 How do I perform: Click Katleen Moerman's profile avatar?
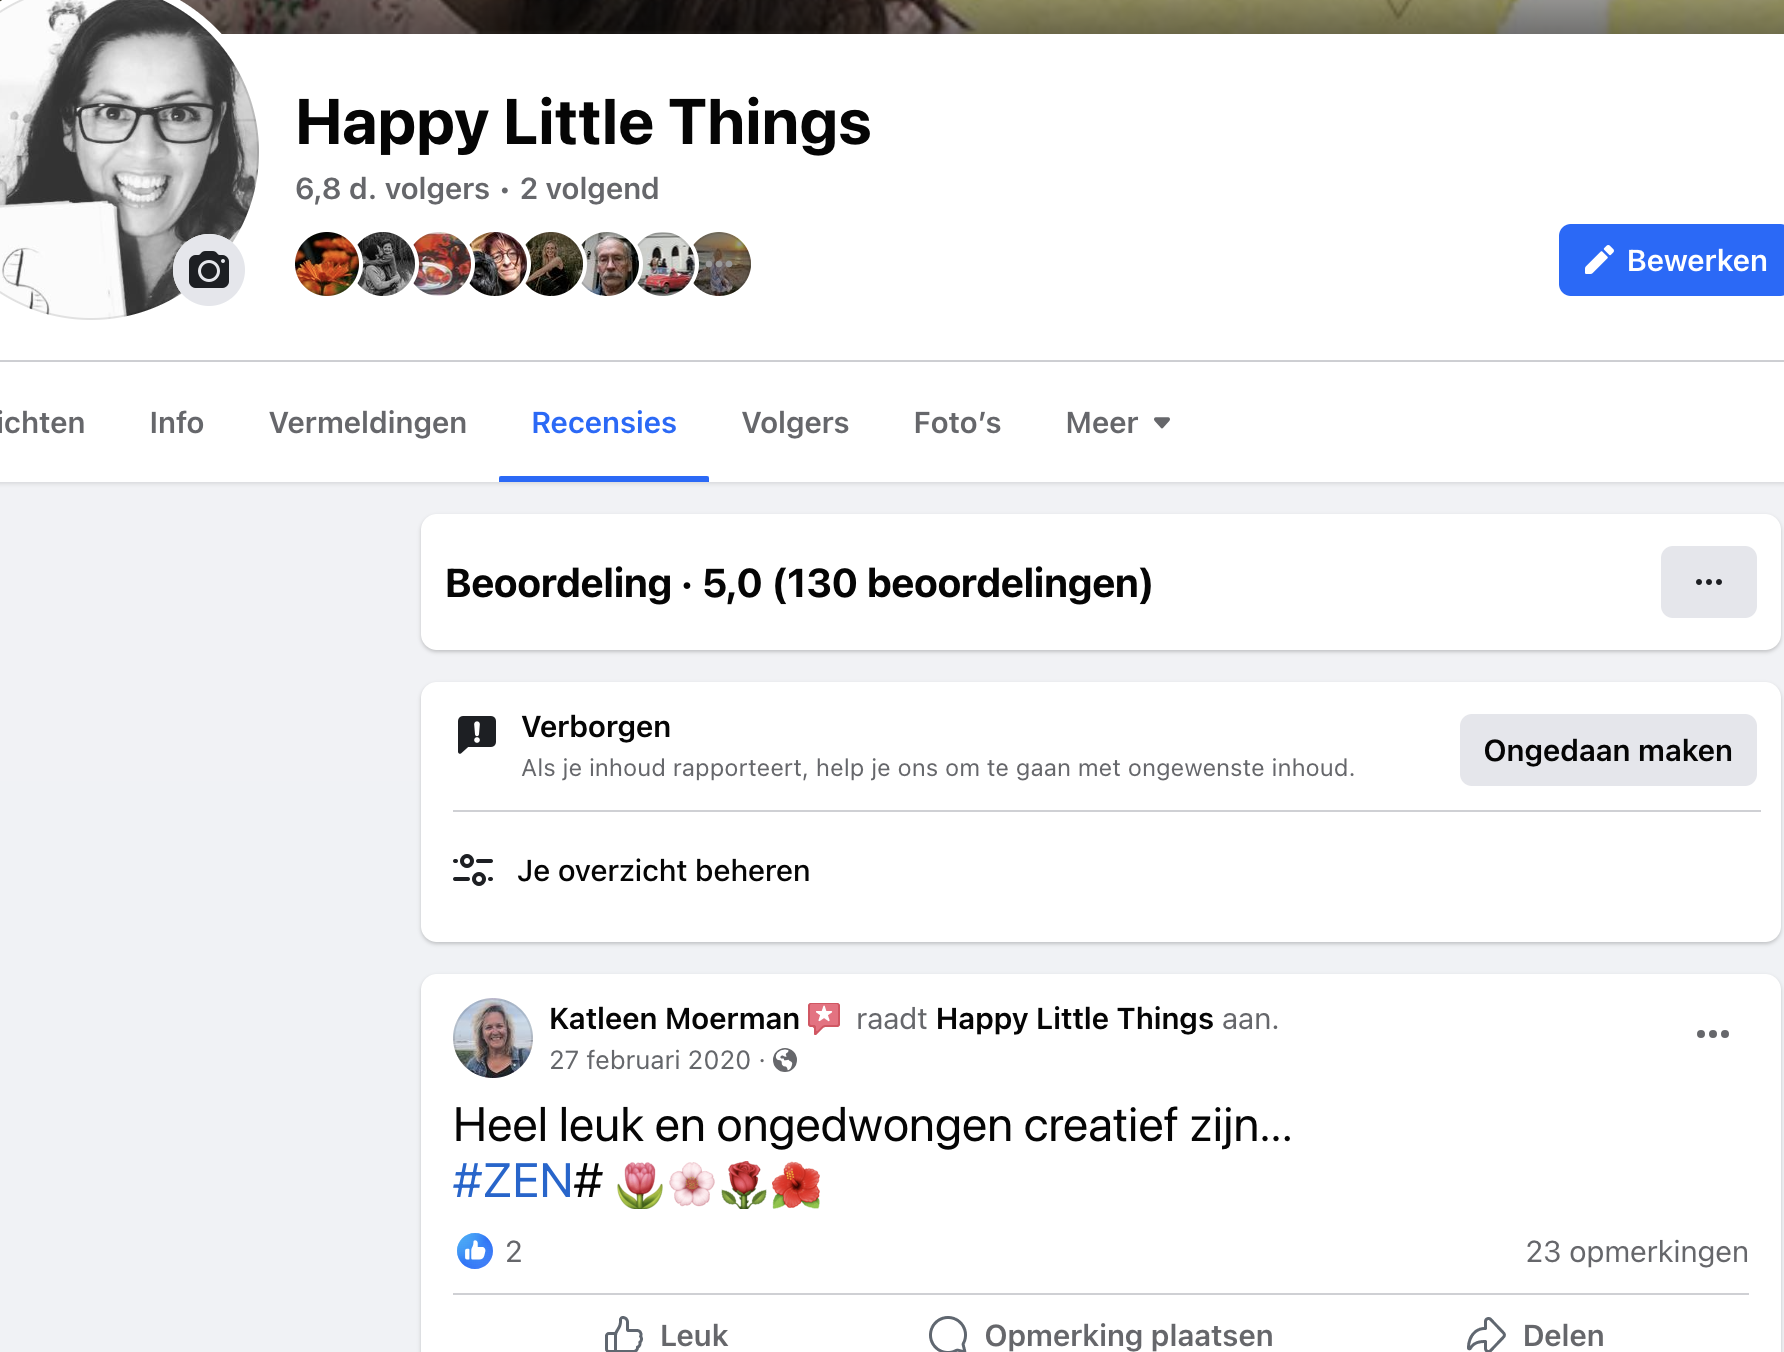pyautogui.click(x=493, y=1038)
